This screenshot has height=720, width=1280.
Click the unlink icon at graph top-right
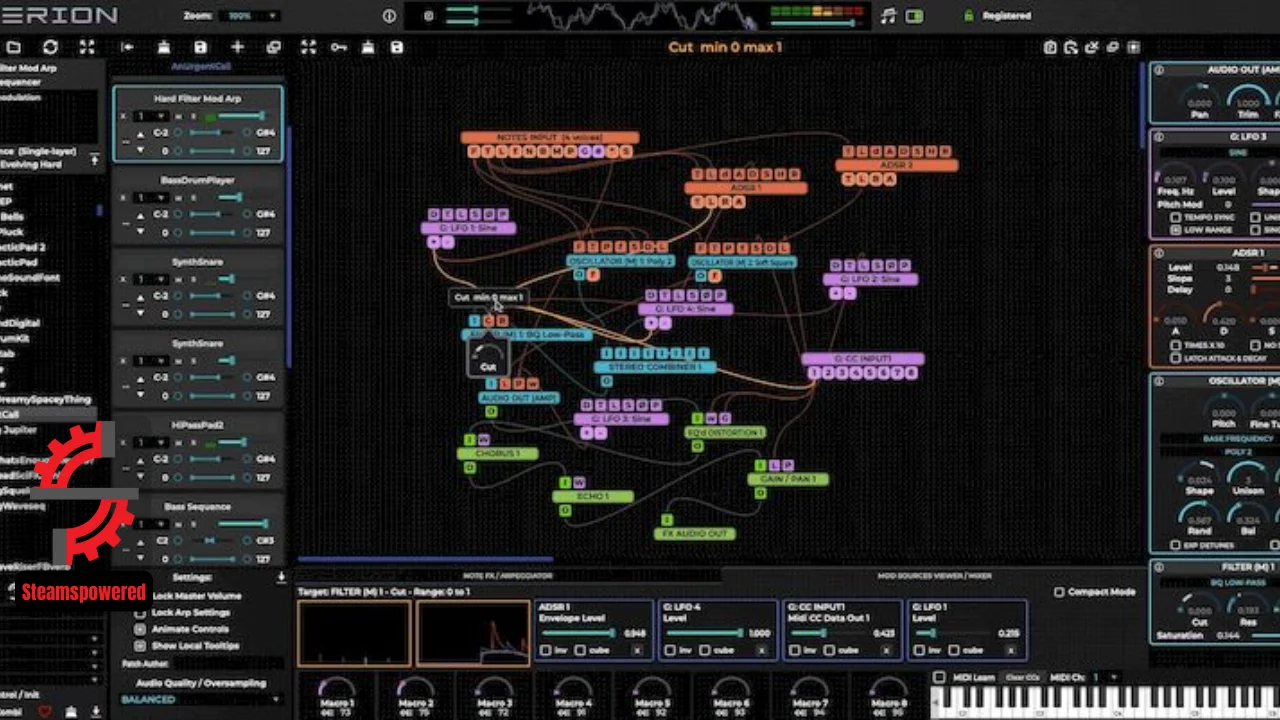1092,47
